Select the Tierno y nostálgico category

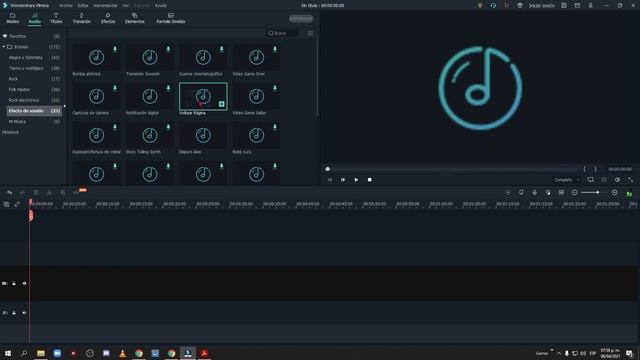26,68
